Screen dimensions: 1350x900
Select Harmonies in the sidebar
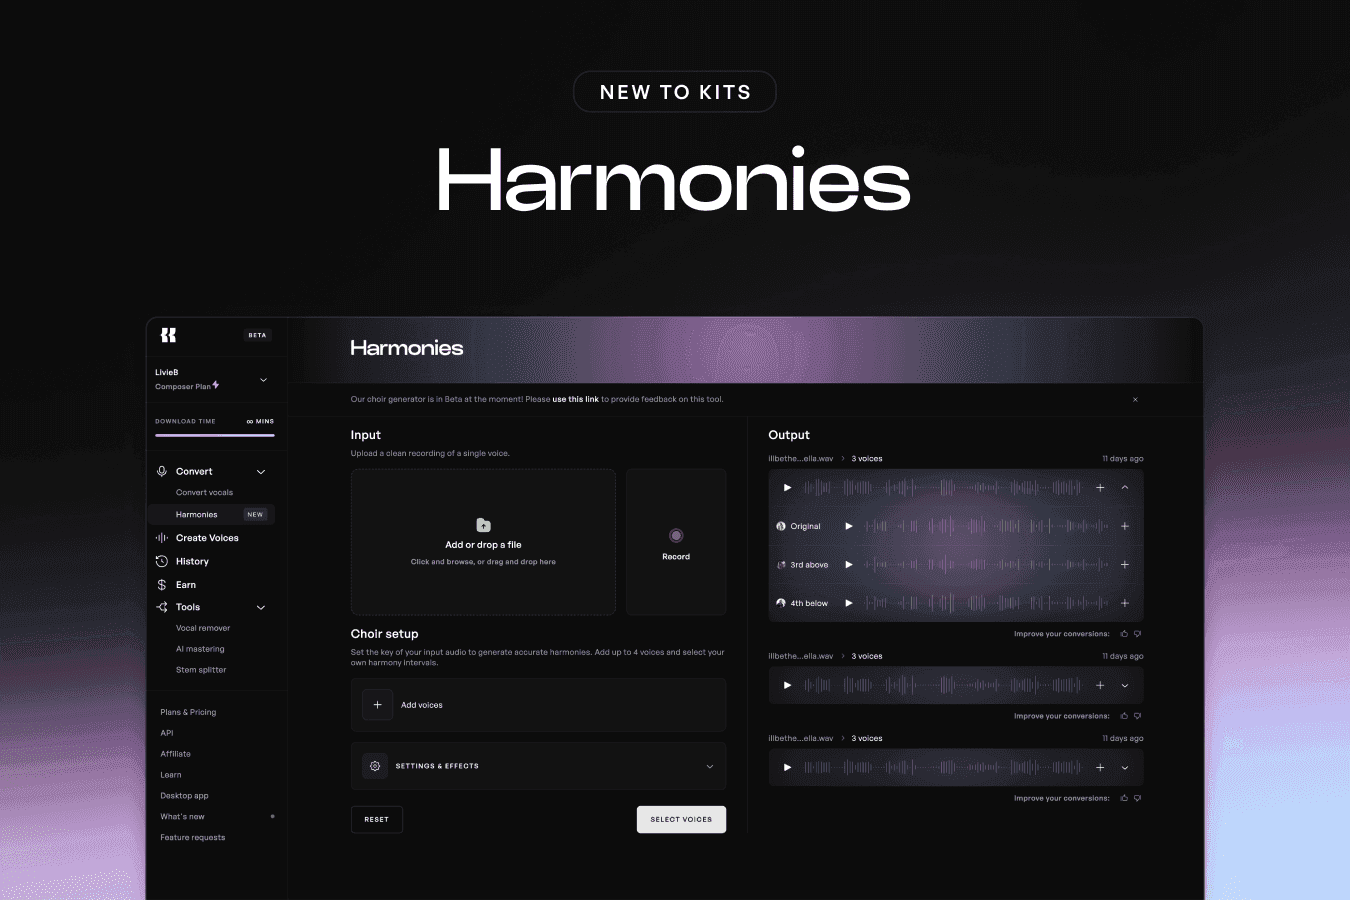[211, 515]
